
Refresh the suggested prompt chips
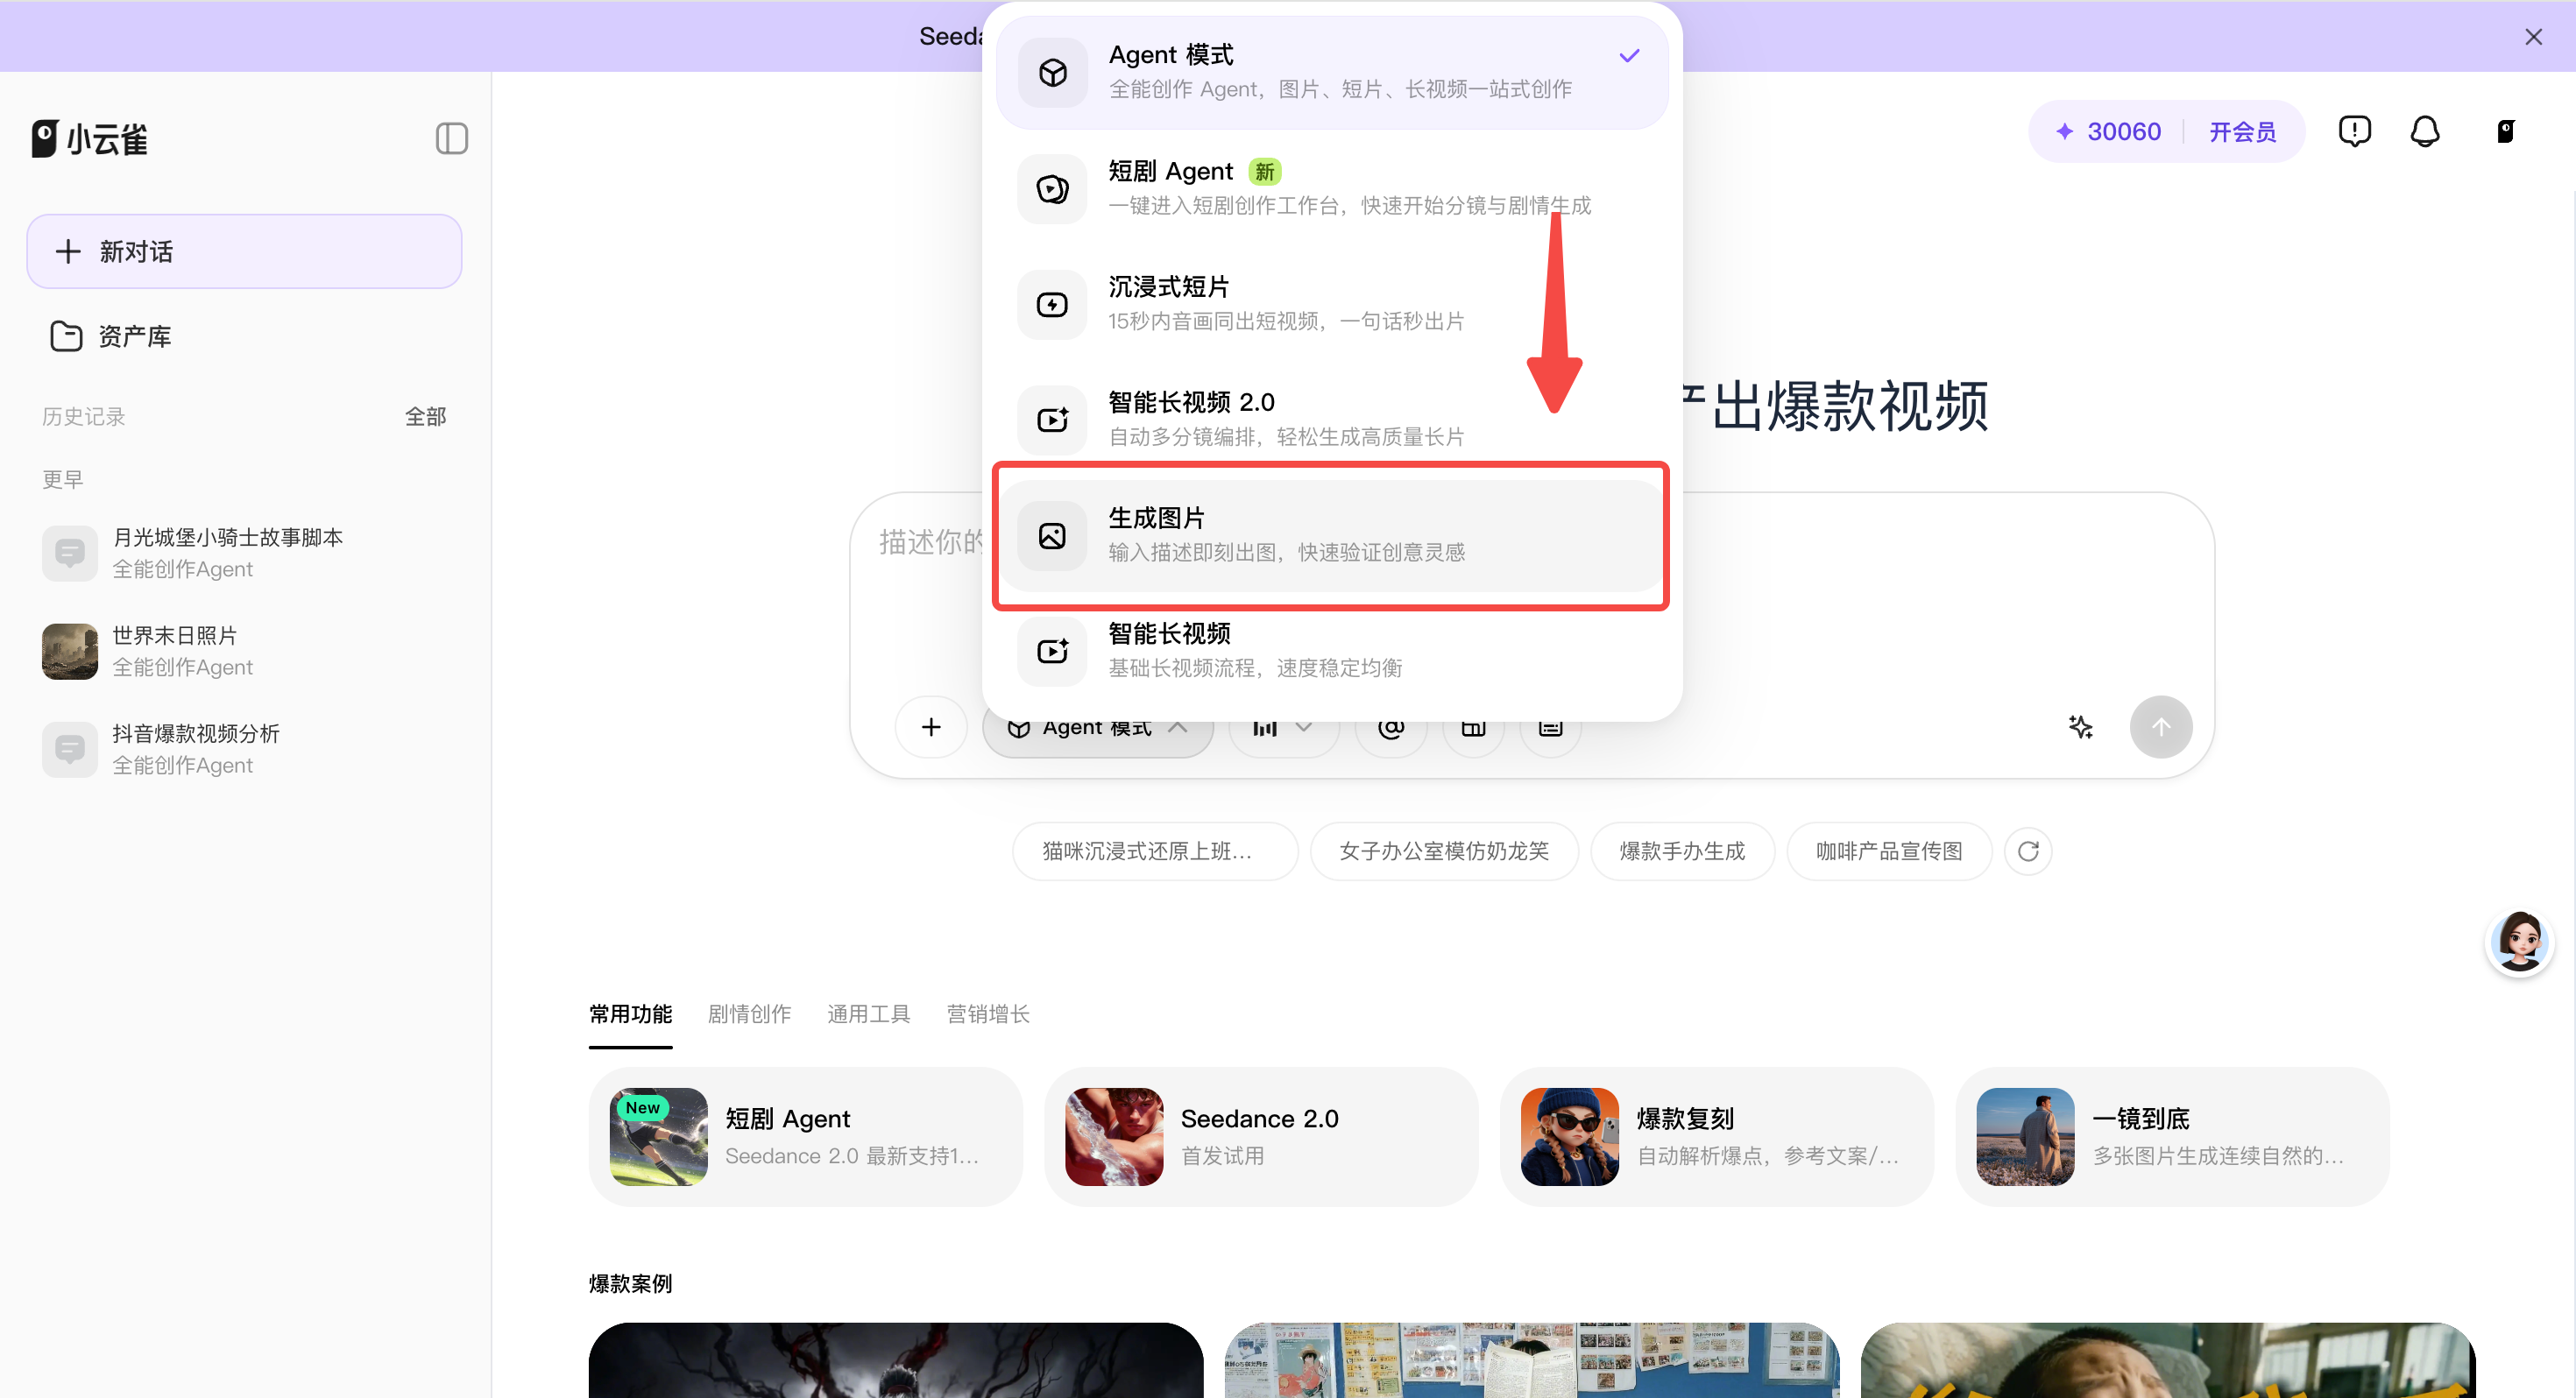click(2027, 851)
